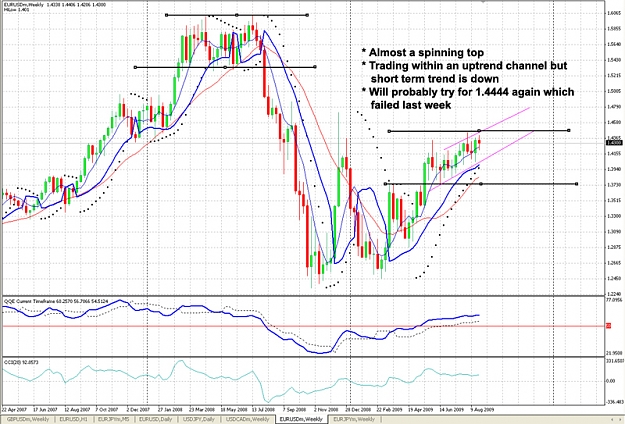The height and width of the screenshot is (424, 625).
Task: Select the "Trading within an uptrend channel" note
Action: point(464,72)
